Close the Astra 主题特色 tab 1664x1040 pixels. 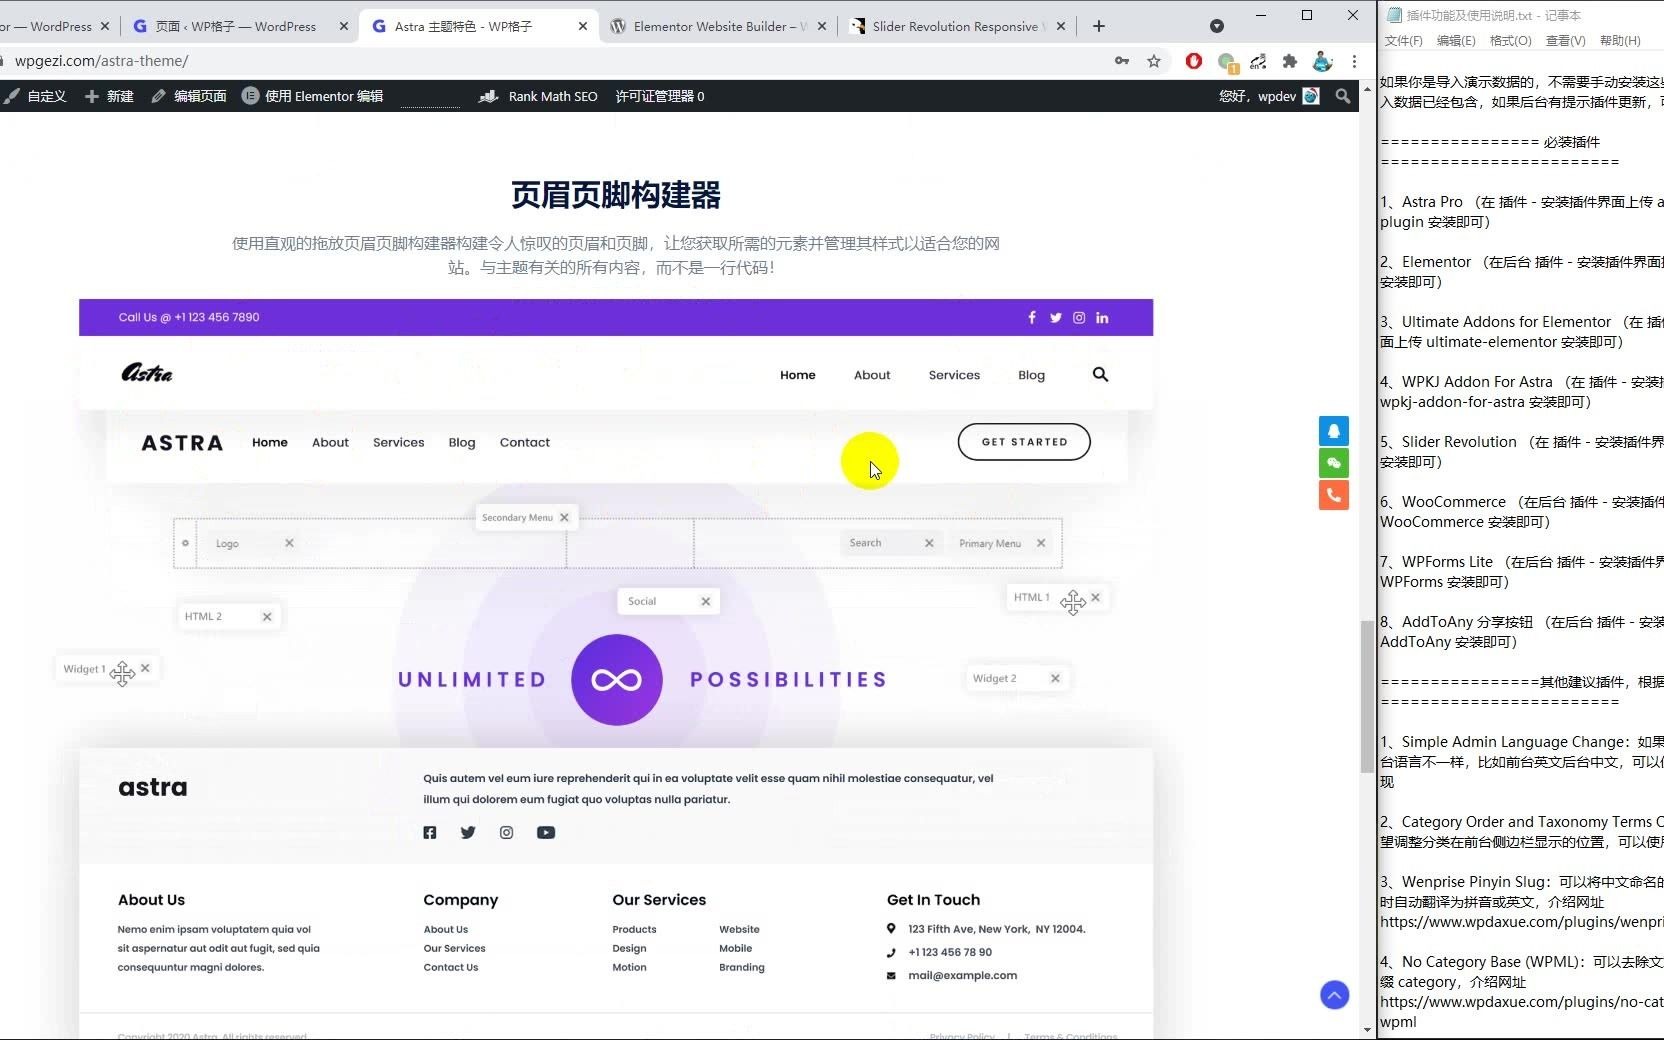(x=583, y=26)
